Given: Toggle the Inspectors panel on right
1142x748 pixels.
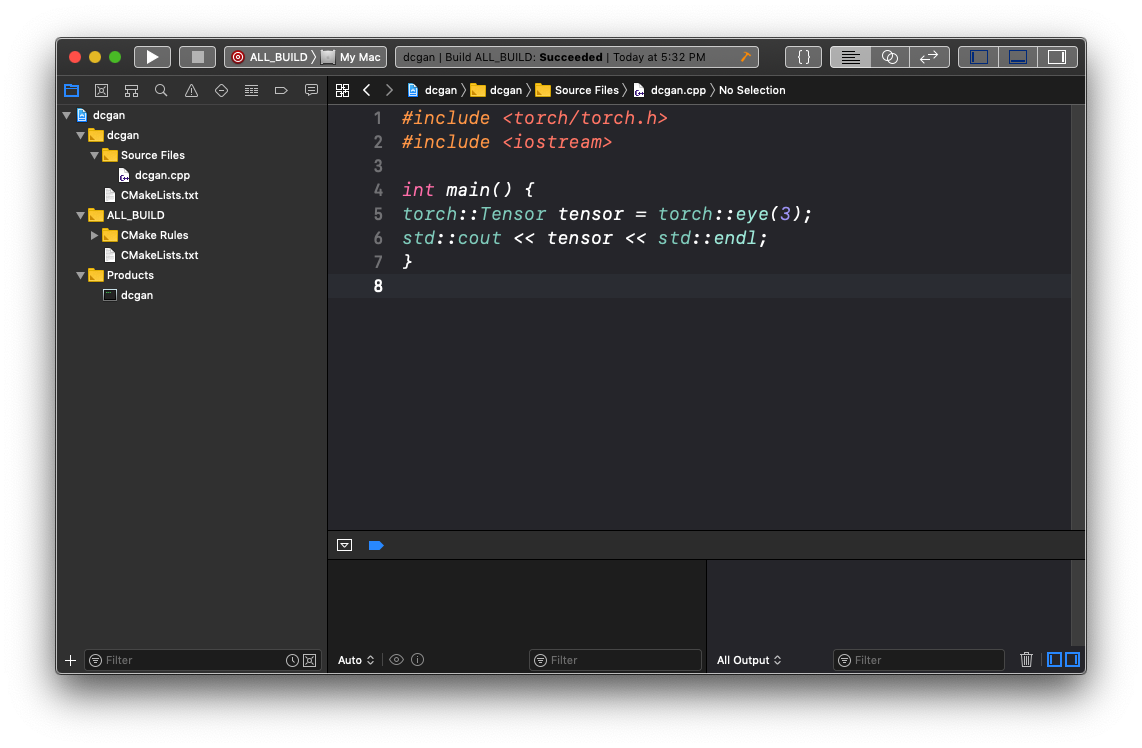Looking at the screenshot, I should 1057,57.
